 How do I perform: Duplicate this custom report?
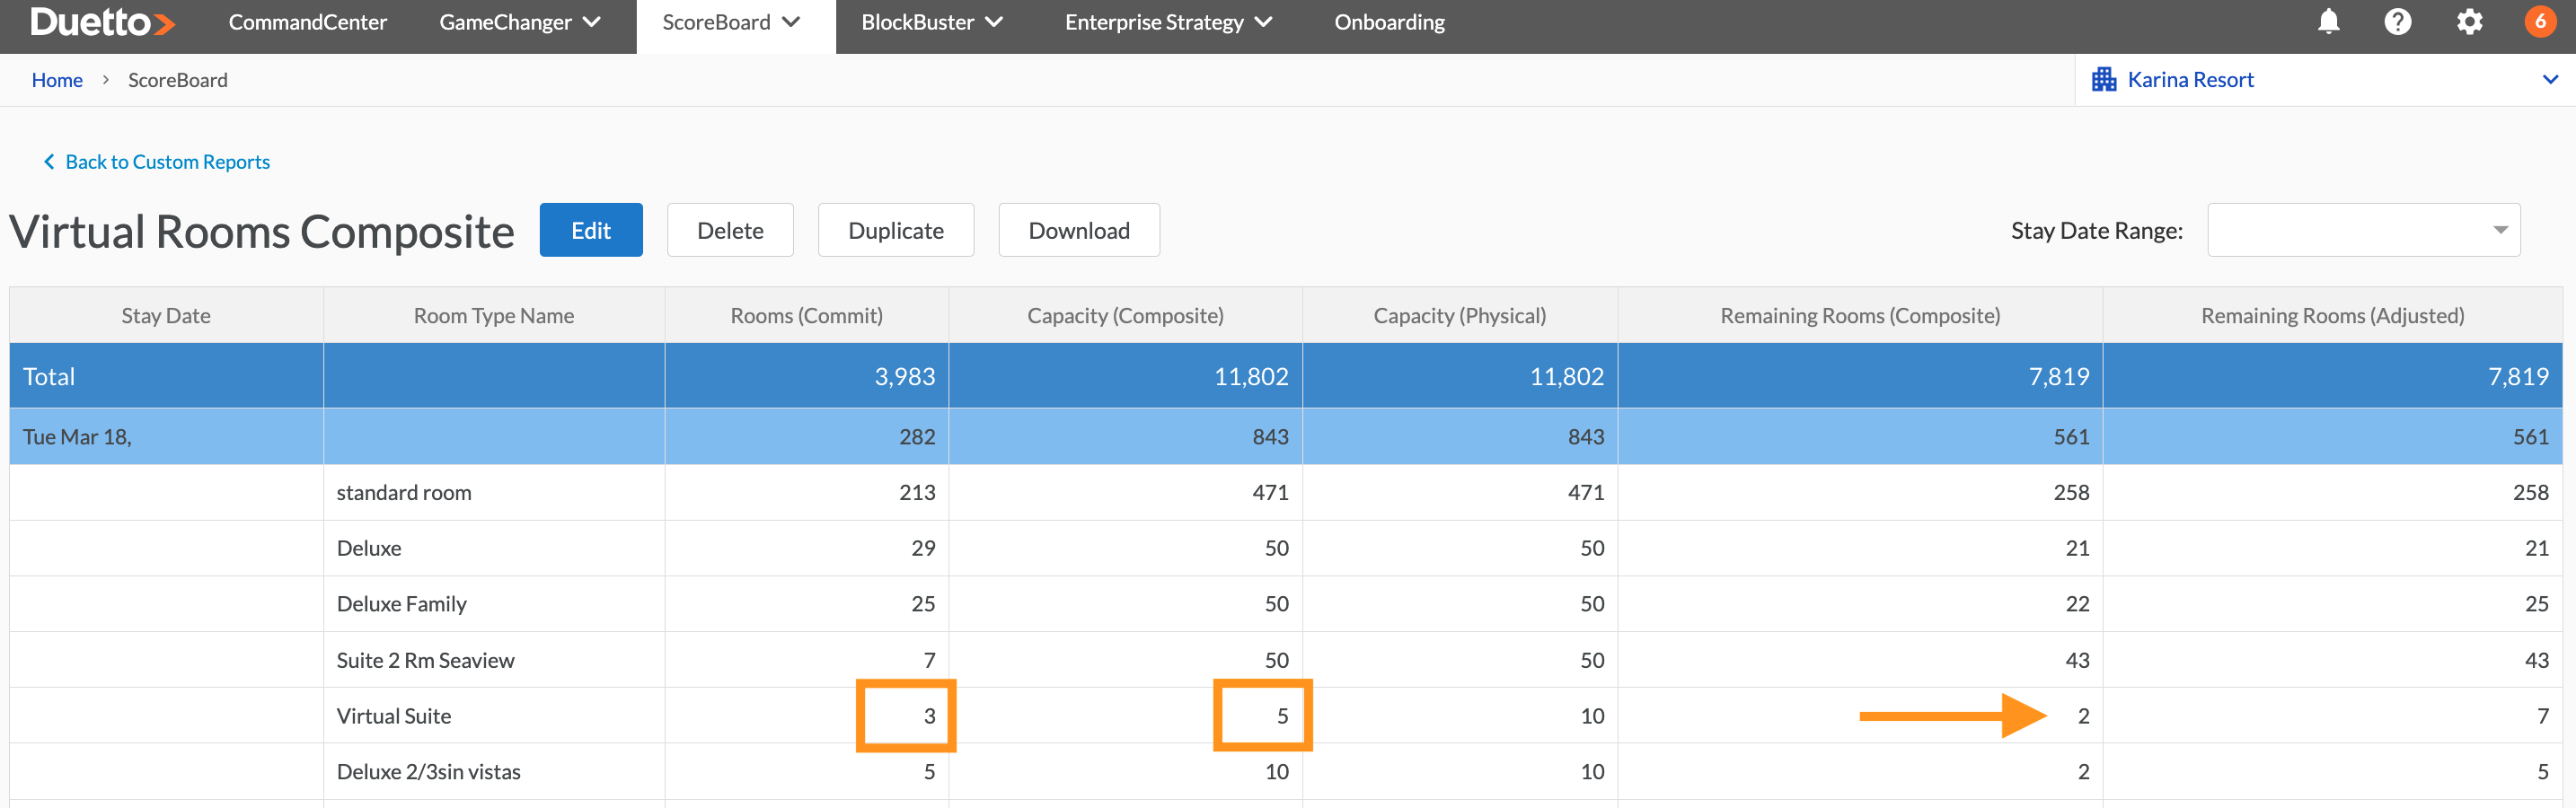tap(895, 230)
